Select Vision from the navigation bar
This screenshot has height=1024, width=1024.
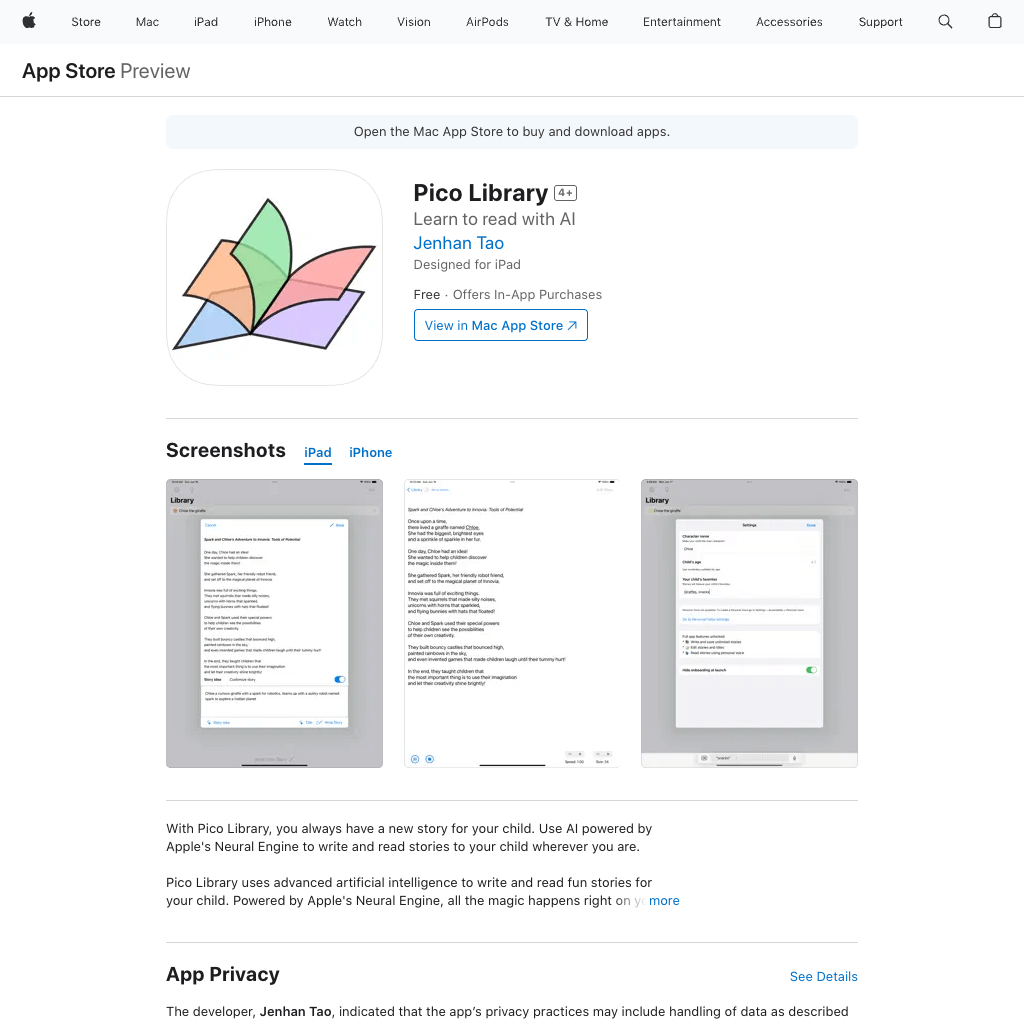click(413, 21)
